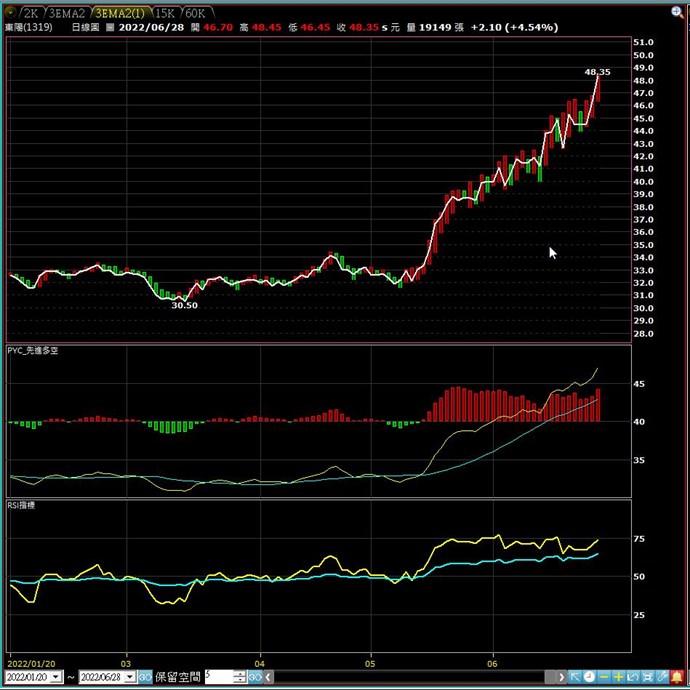This screenshot has height=690, width=690.
Task: Select the cursor arrow tool icon
Action: (574, 677)
